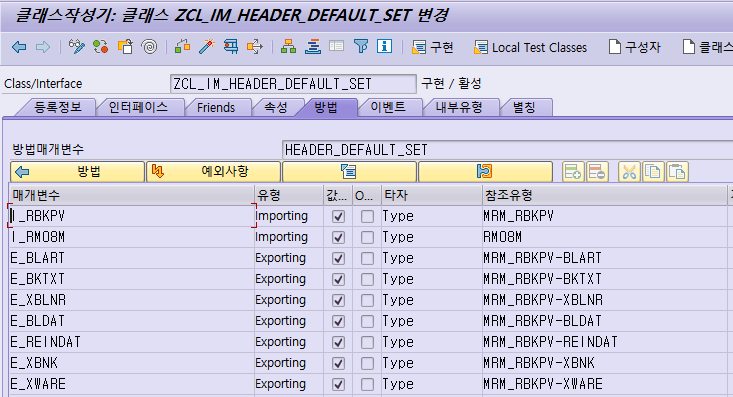733x397 pixels.
Task: Click the 유형 column header
Action: (289, 195)
